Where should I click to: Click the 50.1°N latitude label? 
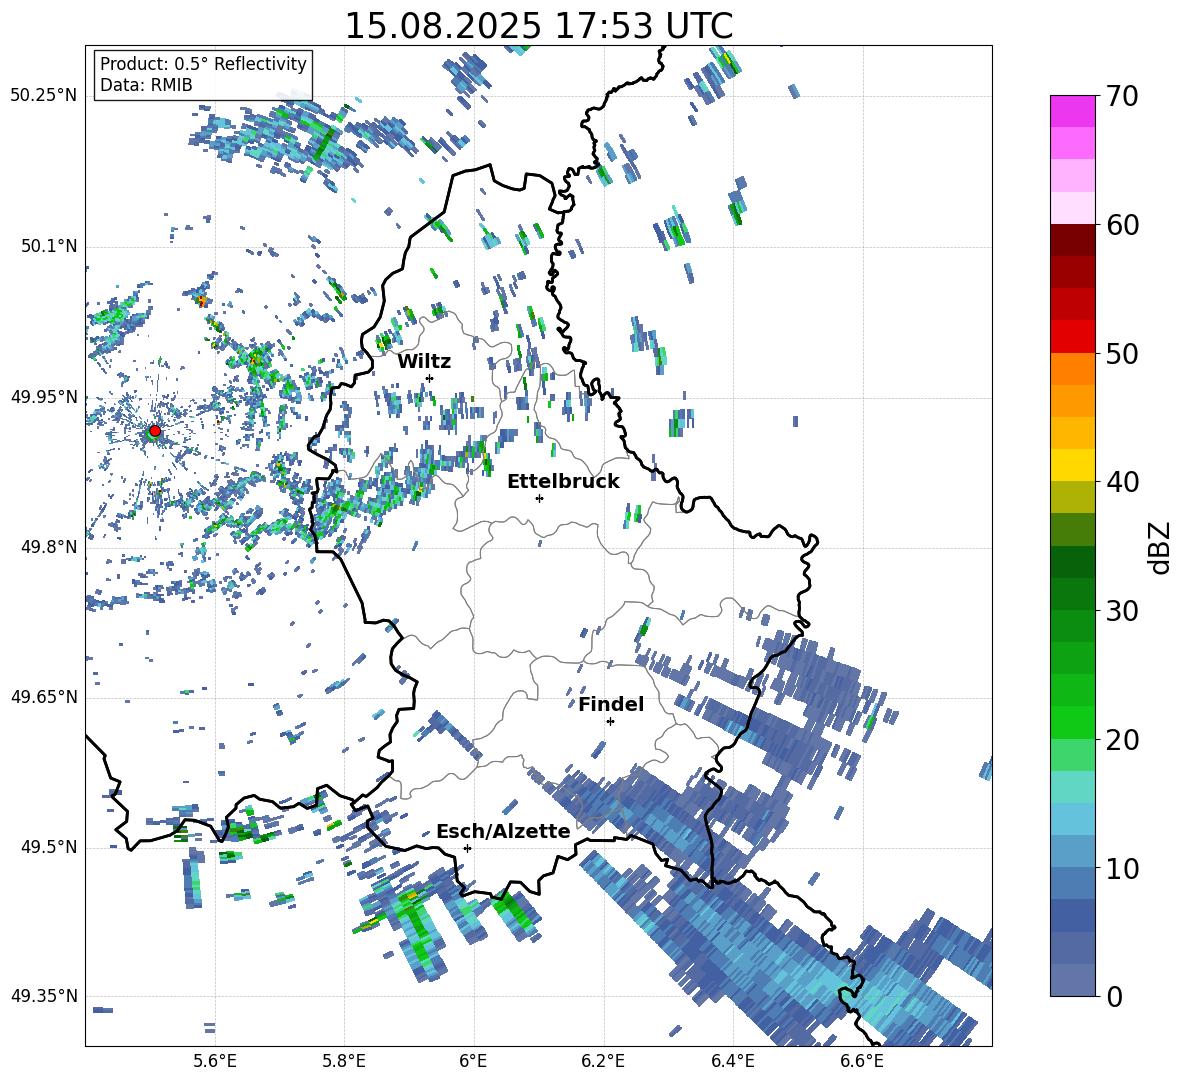coord(49,246)
